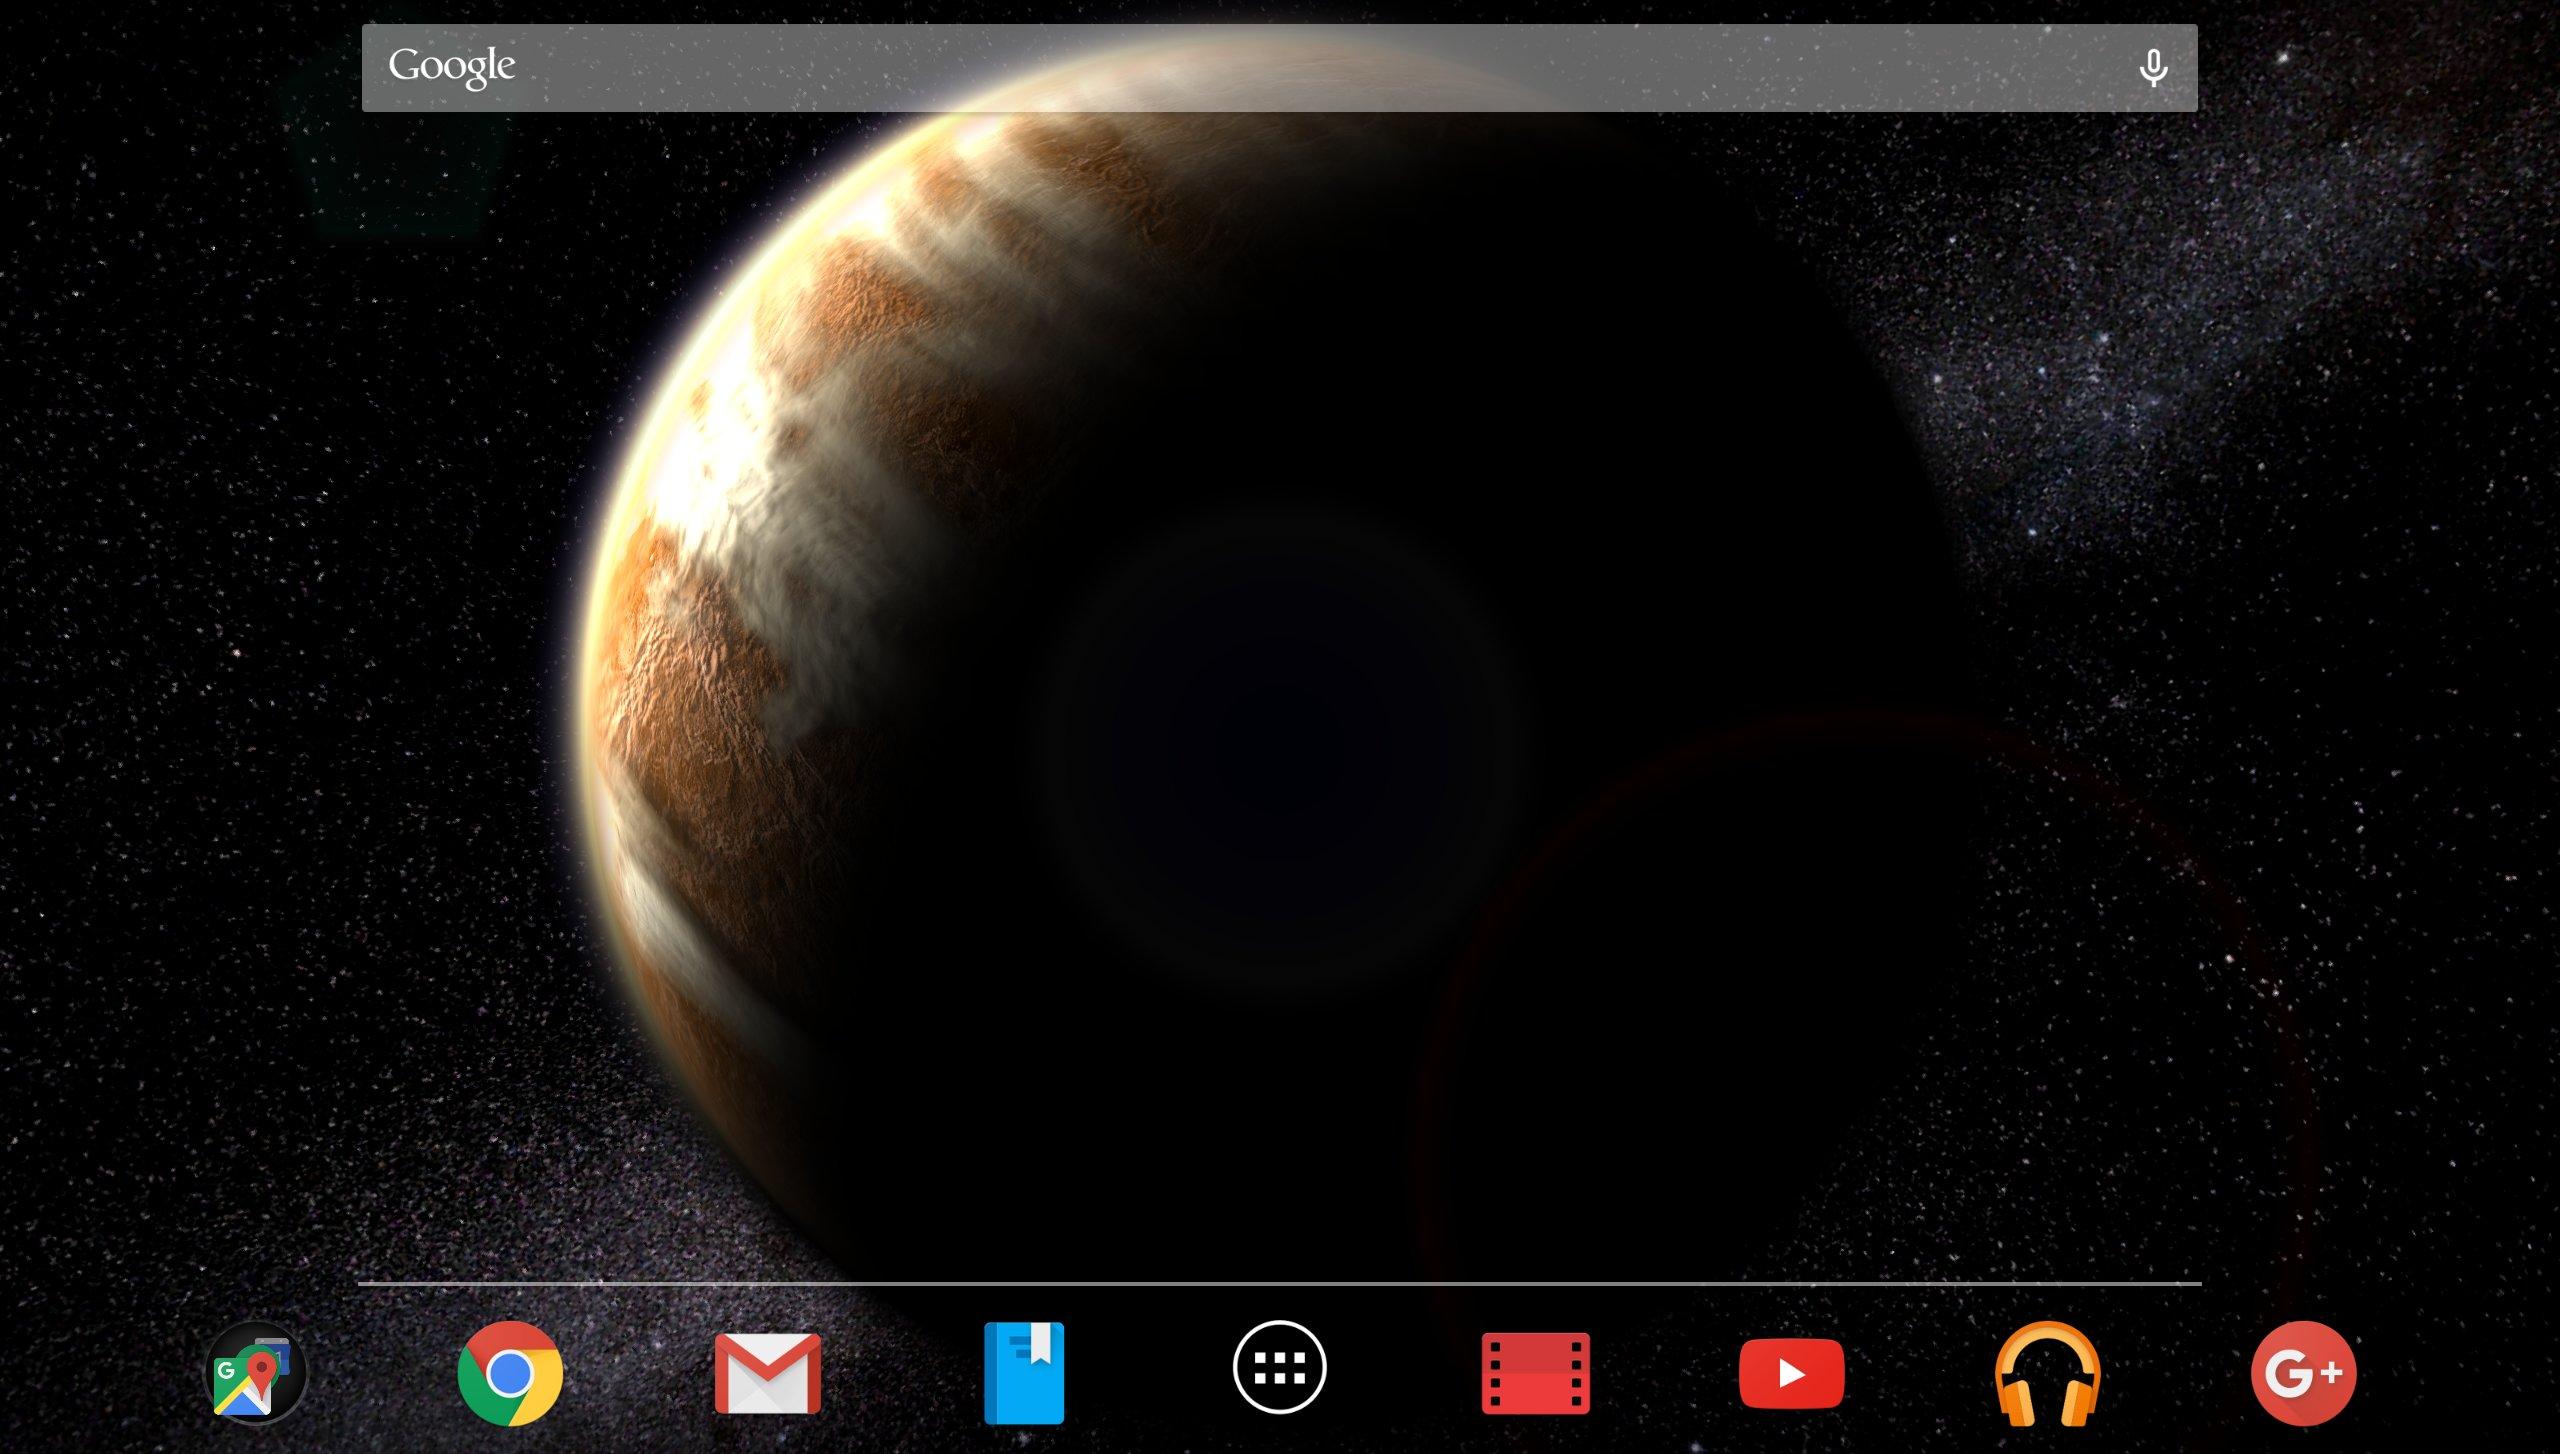Launch Play Movies & TV
The height and width of the screenshot is (1454, 2560).
(1536, 1373)
